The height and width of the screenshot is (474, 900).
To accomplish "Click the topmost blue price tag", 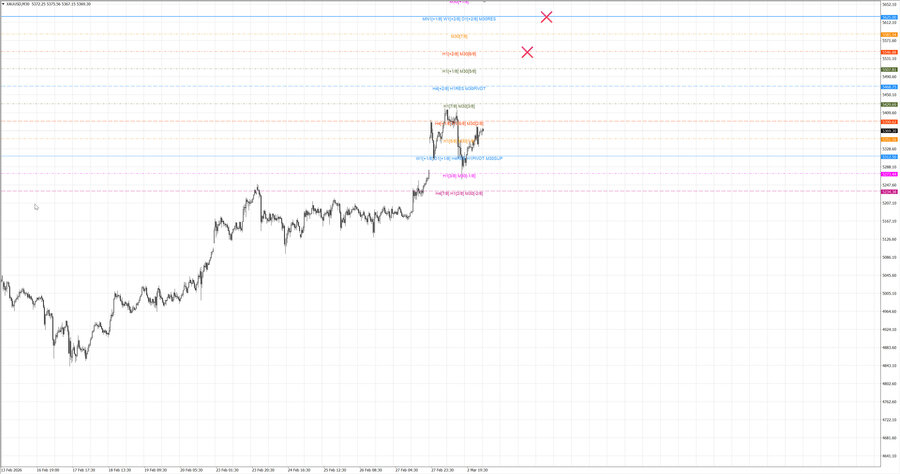I will coord(887,18).
